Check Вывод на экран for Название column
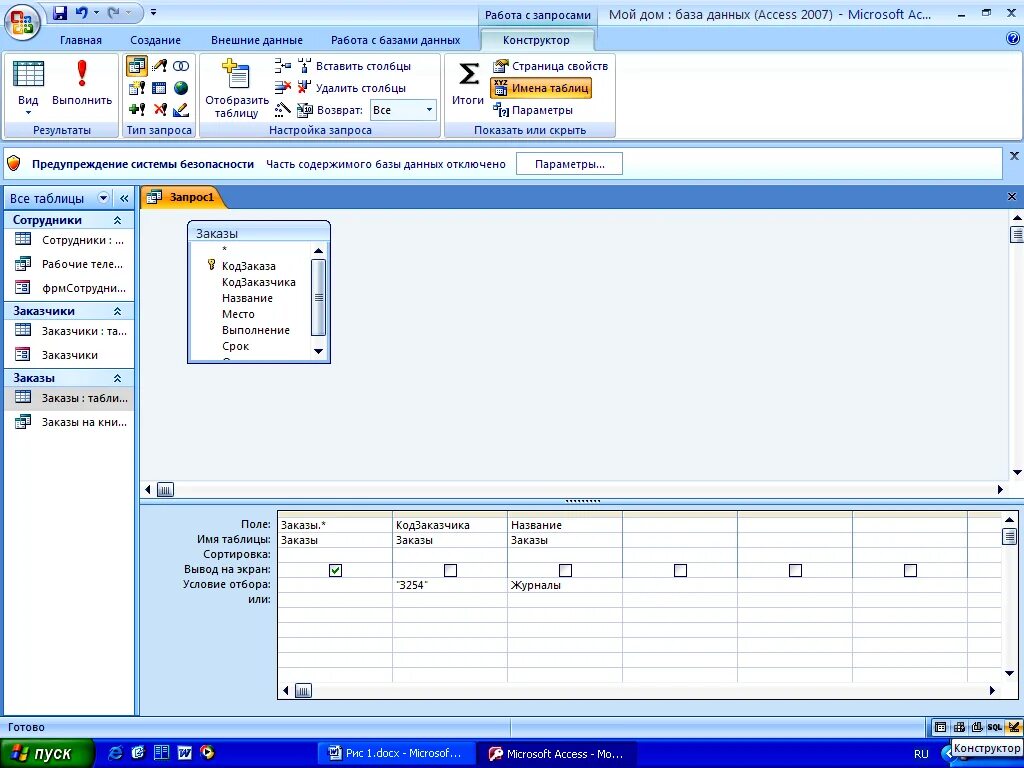Screen dimensions: 1024x768 pos(566,570)
